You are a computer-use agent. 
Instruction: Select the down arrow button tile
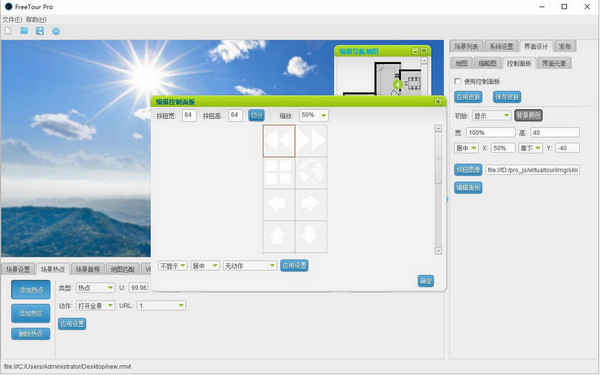311,236
